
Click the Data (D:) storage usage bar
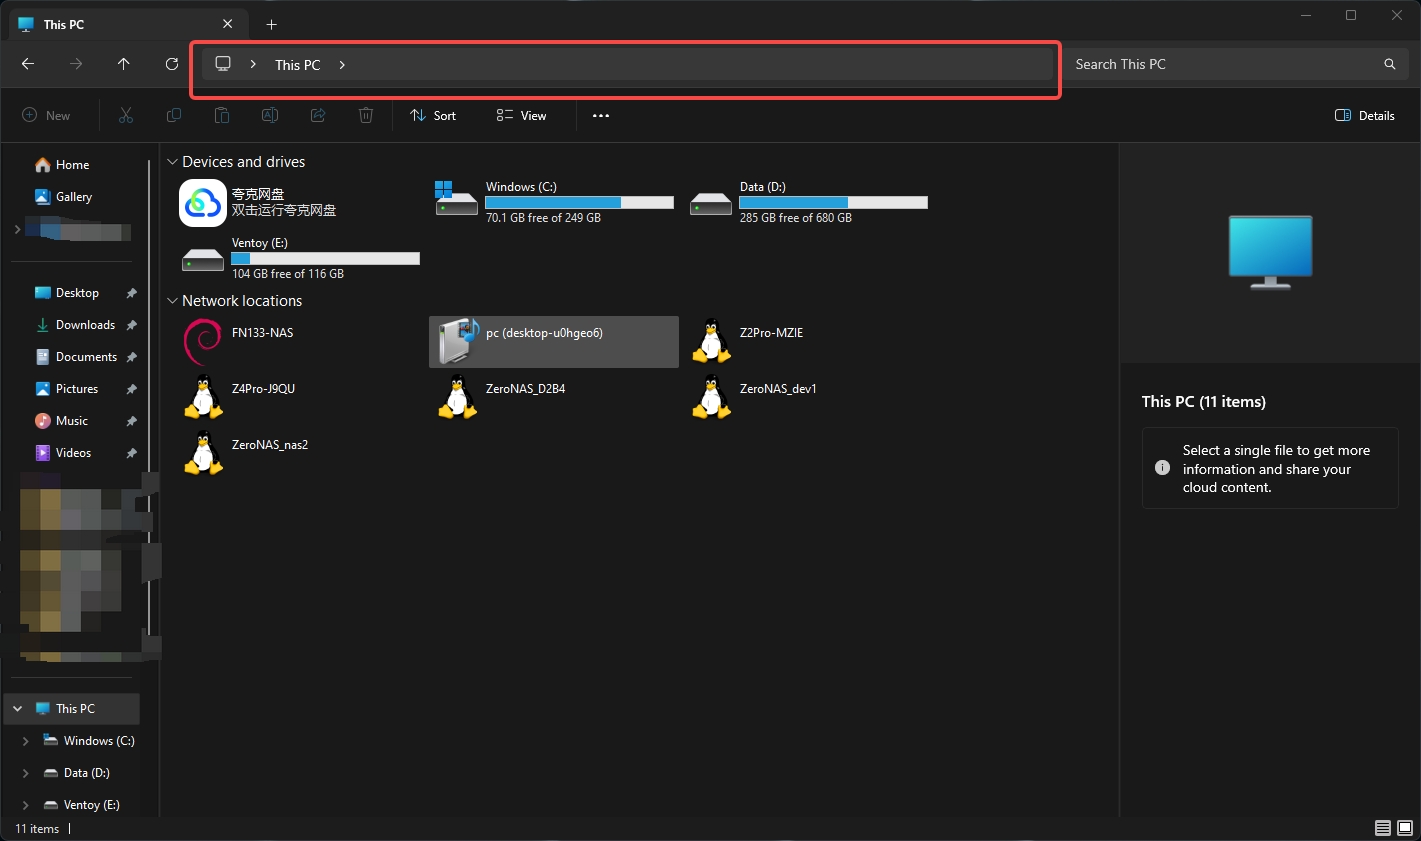(834, 203)
